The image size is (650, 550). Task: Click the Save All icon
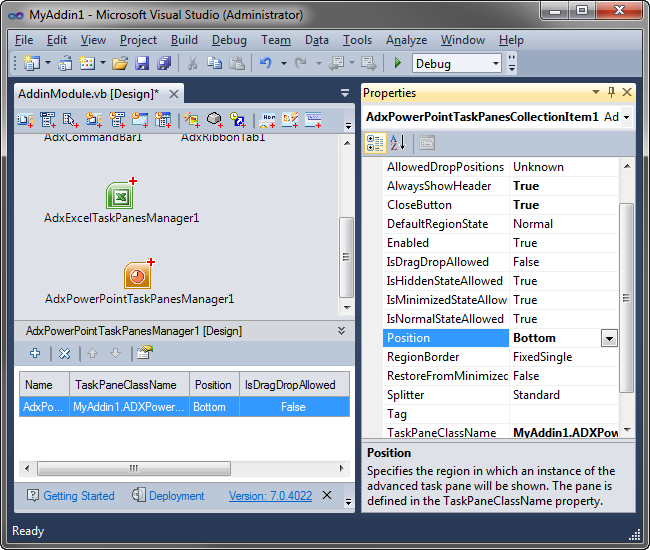[x=164, y=63]
